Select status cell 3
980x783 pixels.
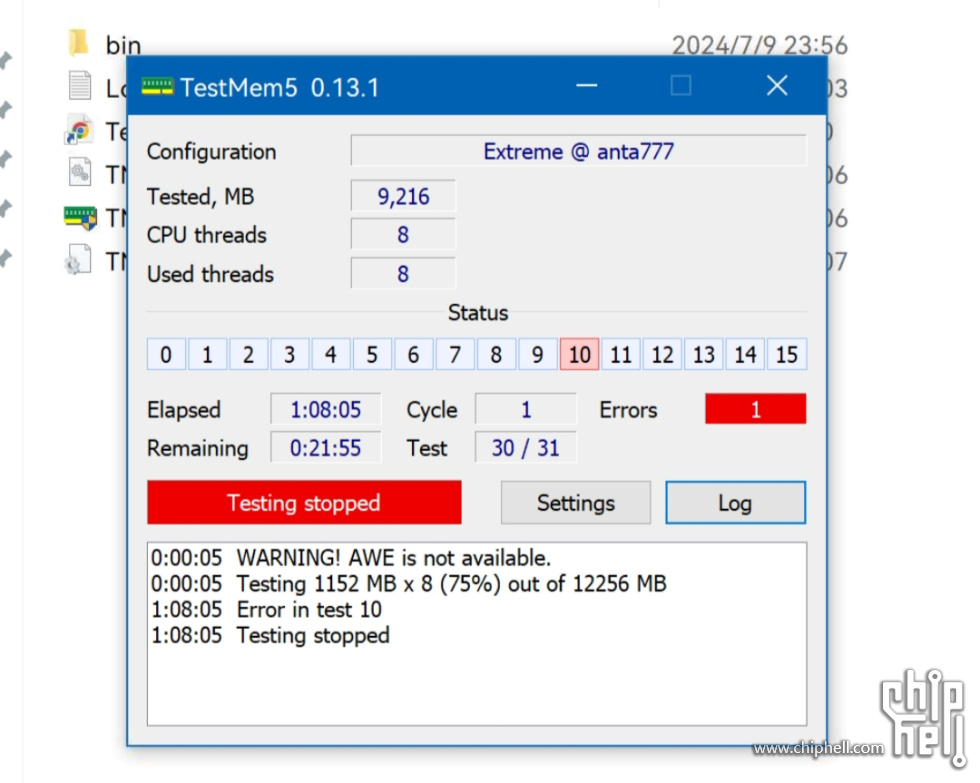coord(290,354)
